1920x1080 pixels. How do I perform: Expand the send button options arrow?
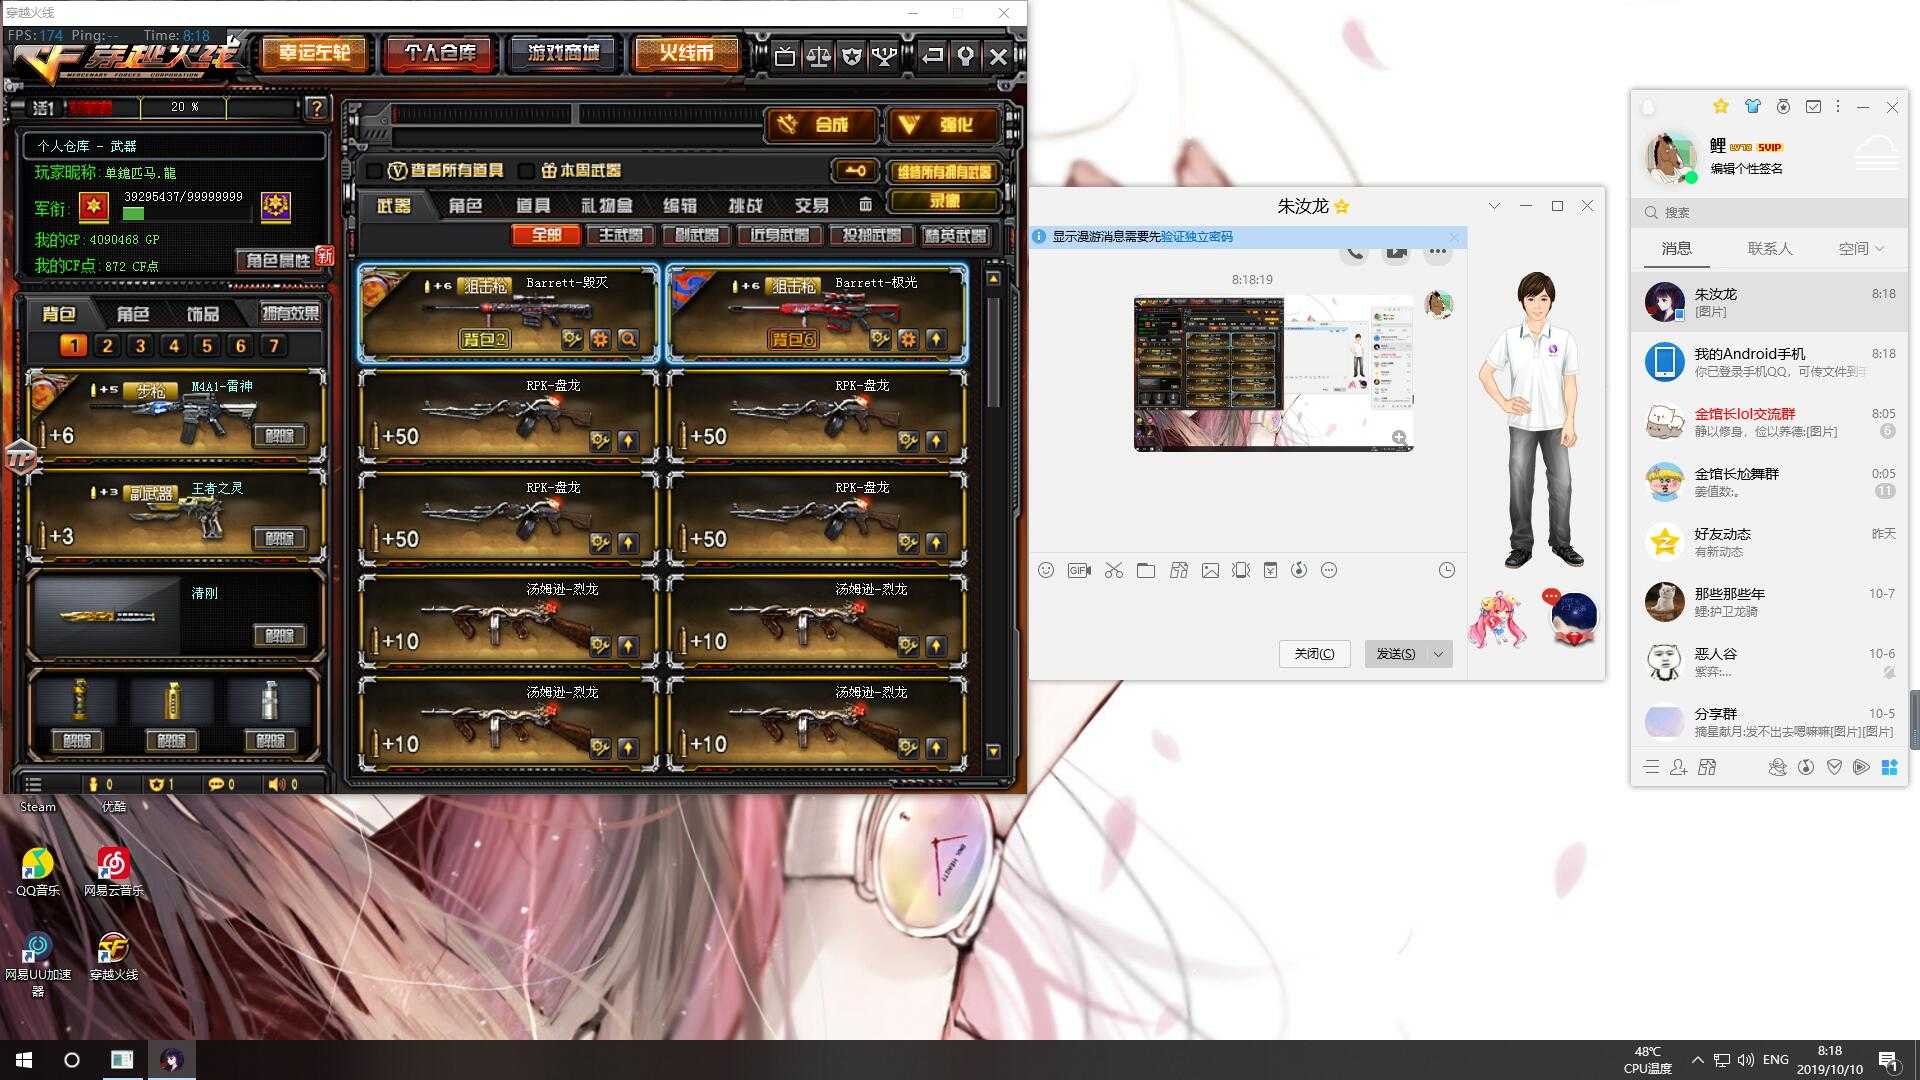pos(1439,654)
